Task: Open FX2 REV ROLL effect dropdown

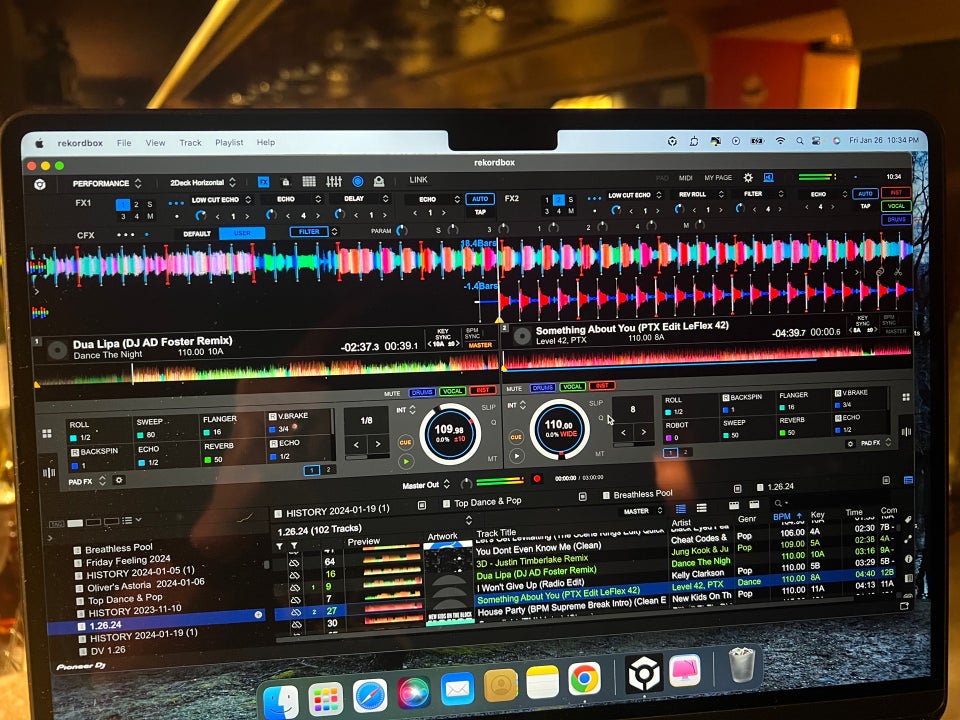Action: (699, 194)
